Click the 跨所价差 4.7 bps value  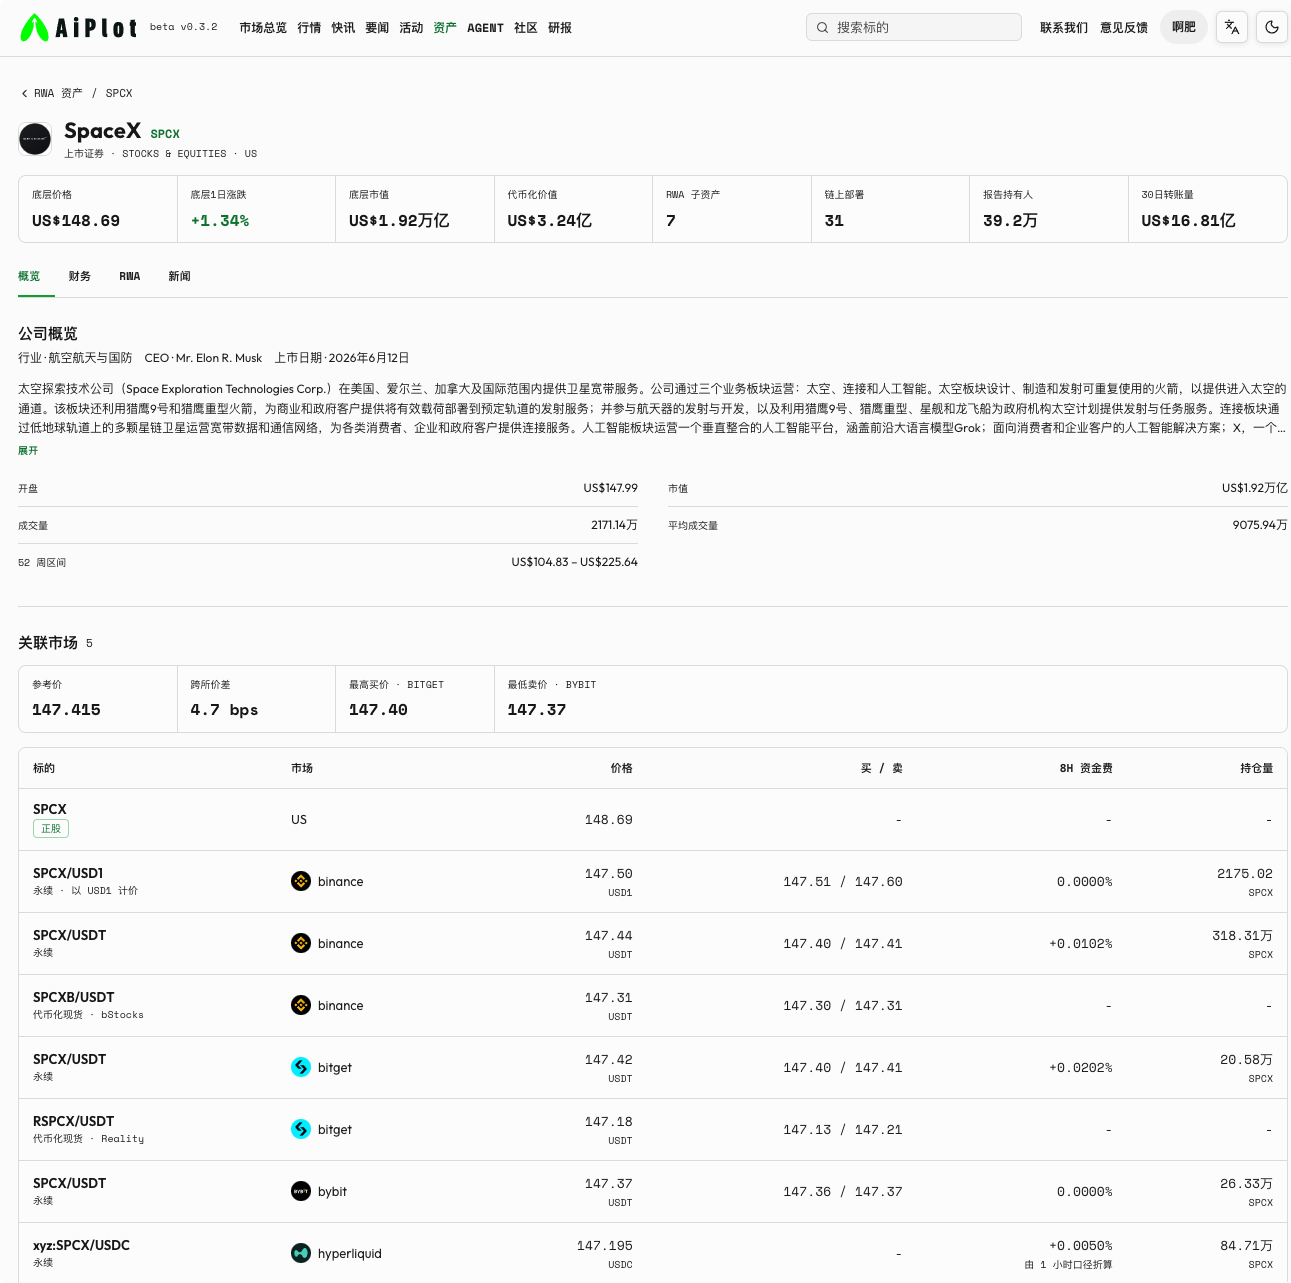click(x=224, y=710)
